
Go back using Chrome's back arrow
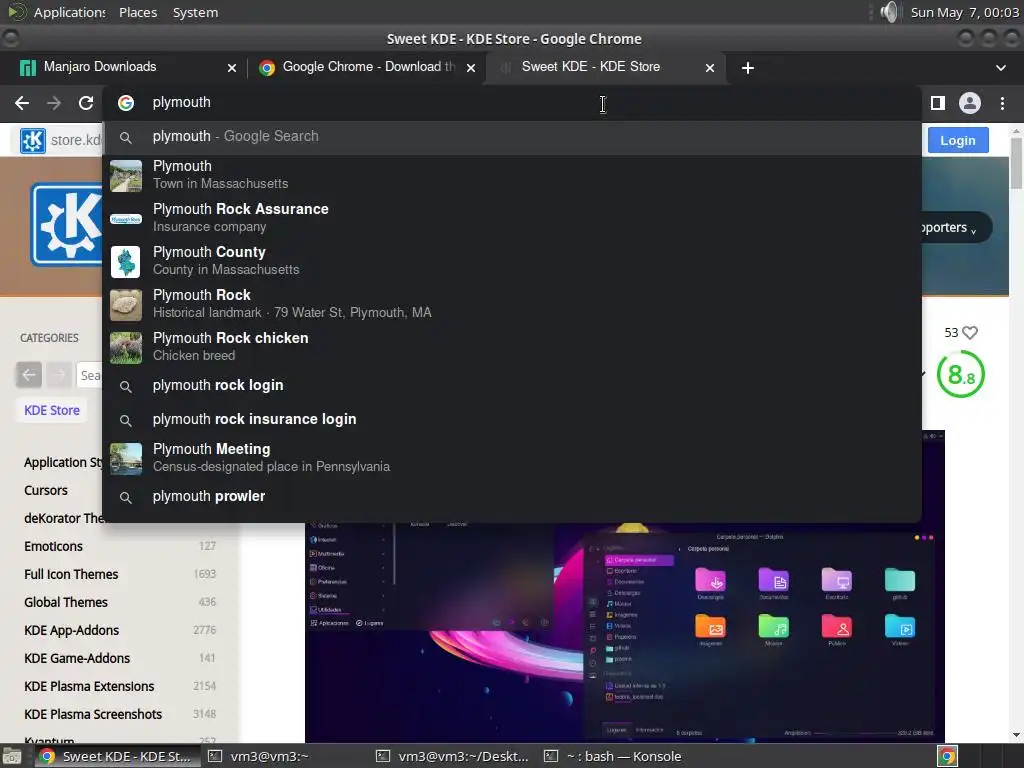(x=22, y=103)
